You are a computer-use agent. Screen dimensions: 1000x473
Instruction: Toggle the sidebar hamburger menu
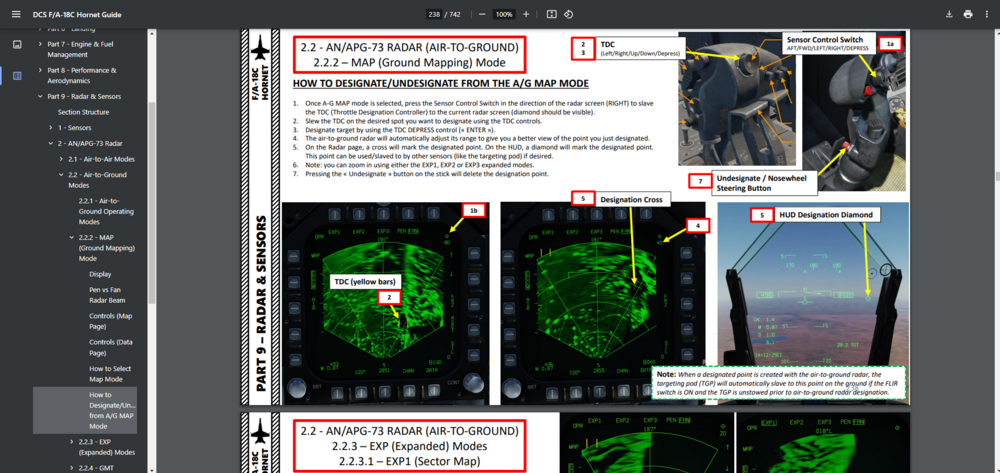point(16,14)
